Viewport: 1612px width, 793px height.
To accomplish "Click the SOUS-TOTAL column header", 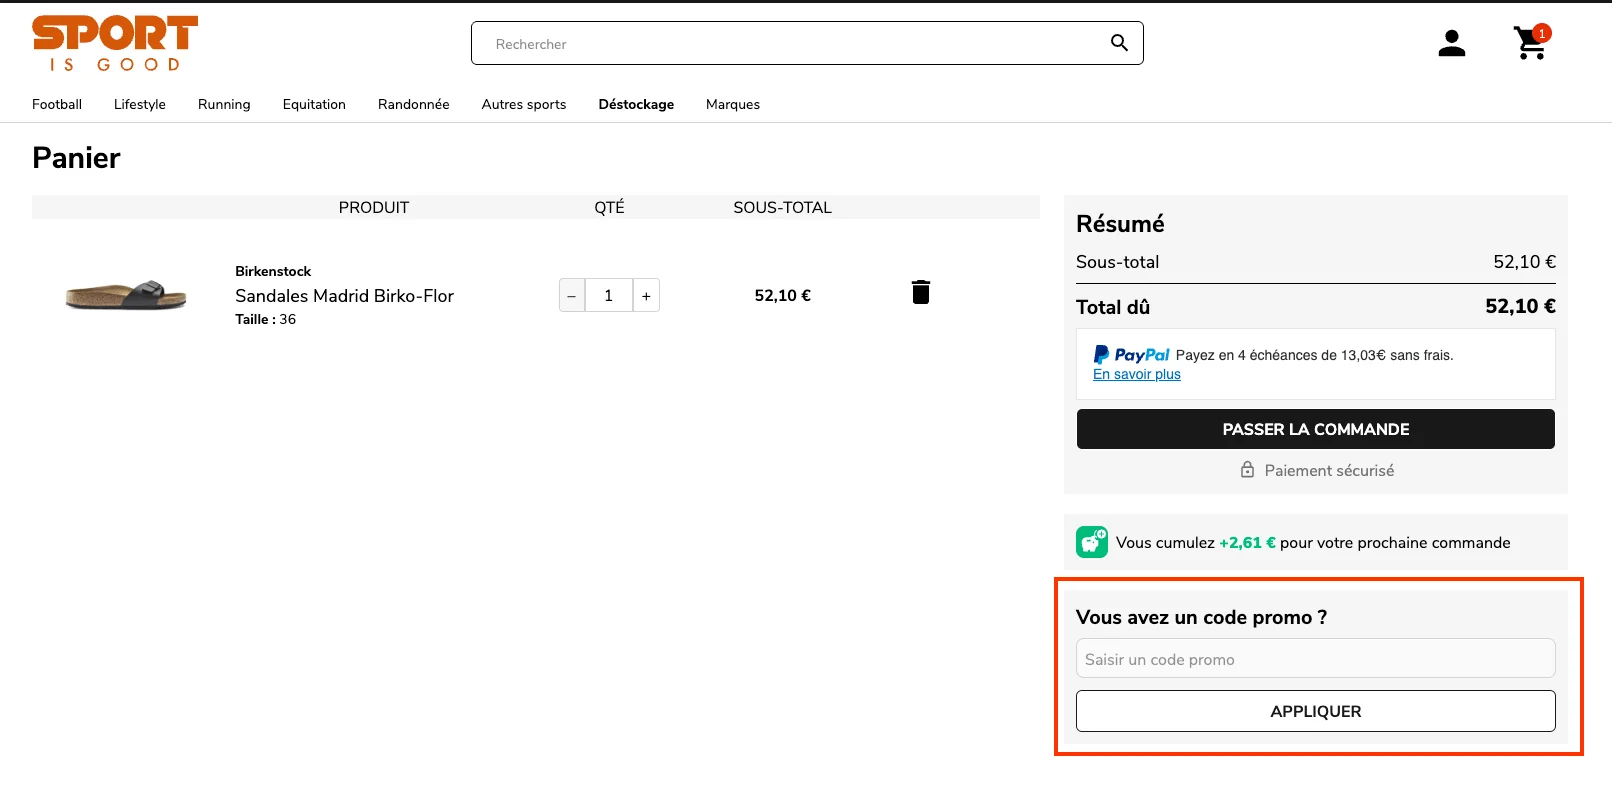I will point(783,207).
